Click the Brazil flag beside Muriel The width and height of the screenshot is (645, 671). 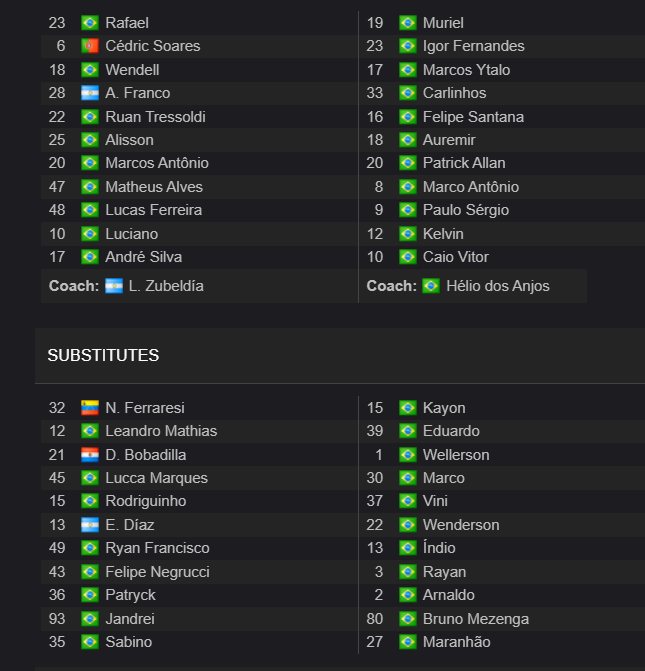pyautogui.click(x=408, y=23)
